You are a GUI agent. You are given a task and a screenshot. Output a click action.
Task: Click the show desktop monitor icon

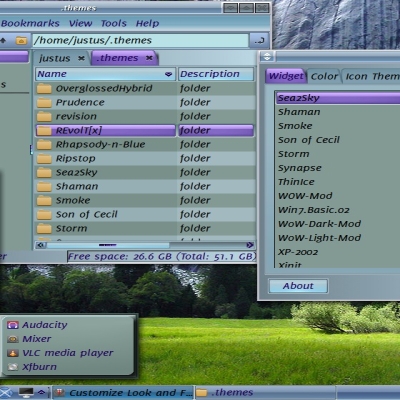pos(26,393)
